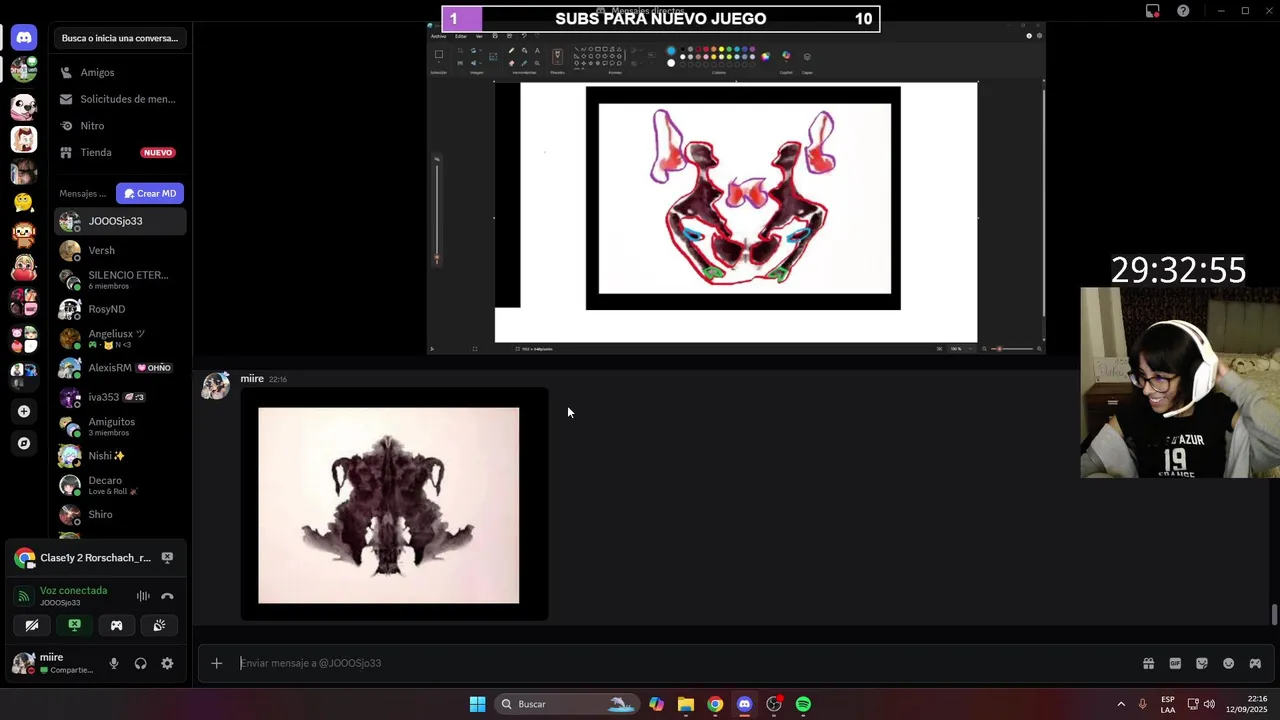
Task: Click the message input for JOOOSjo33
Action: click(x=685, y=663)
